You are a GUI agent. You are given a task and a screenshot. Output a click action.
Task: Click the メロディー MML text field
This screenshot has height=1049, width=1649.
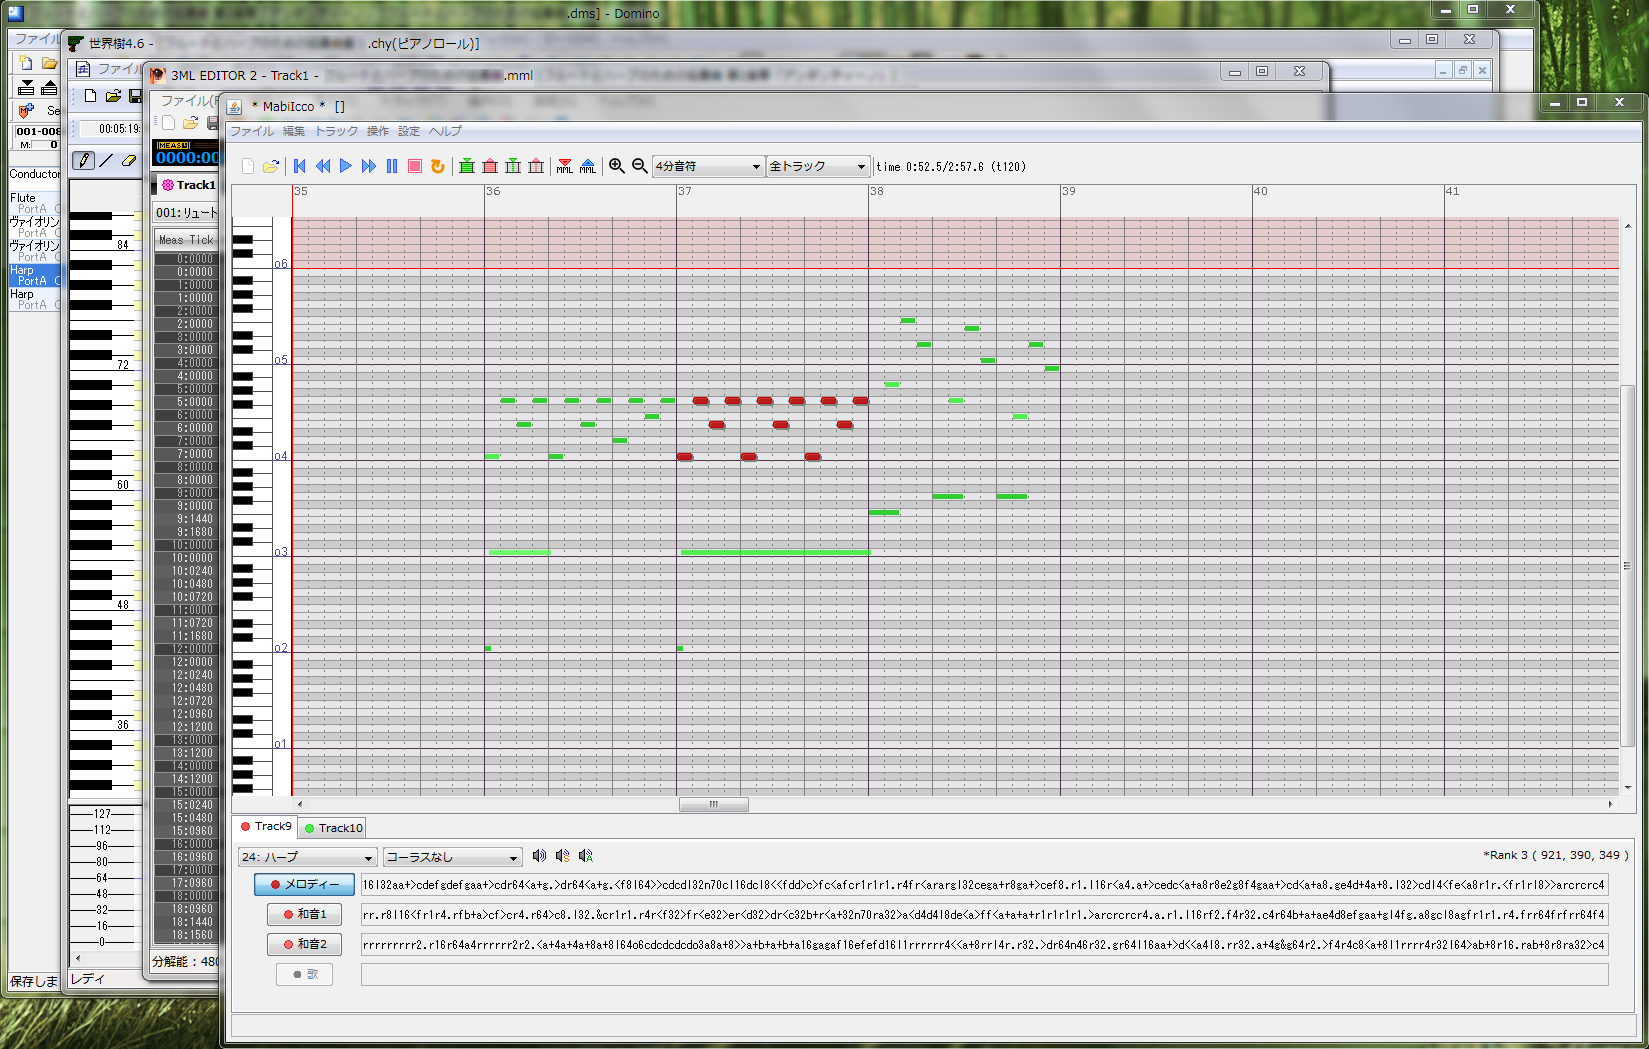[984, 884]
